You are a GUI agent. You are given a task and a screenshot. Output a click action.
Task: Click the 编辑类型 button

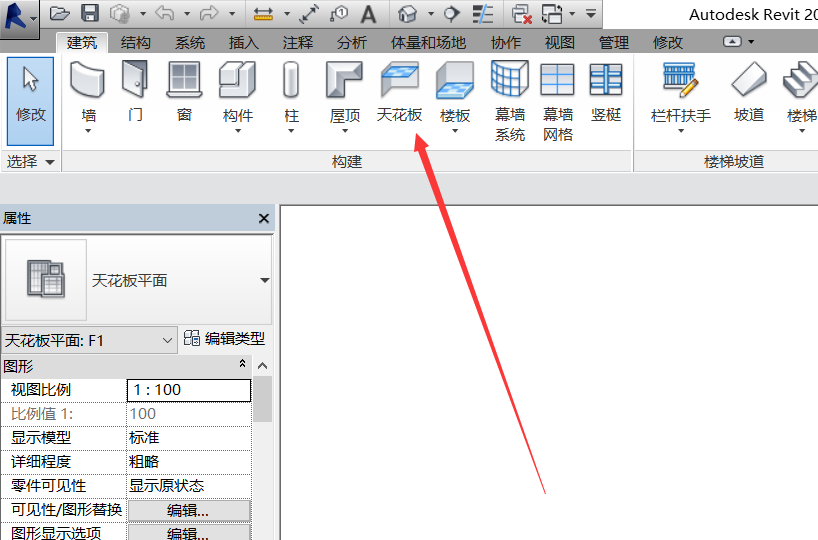225,340
